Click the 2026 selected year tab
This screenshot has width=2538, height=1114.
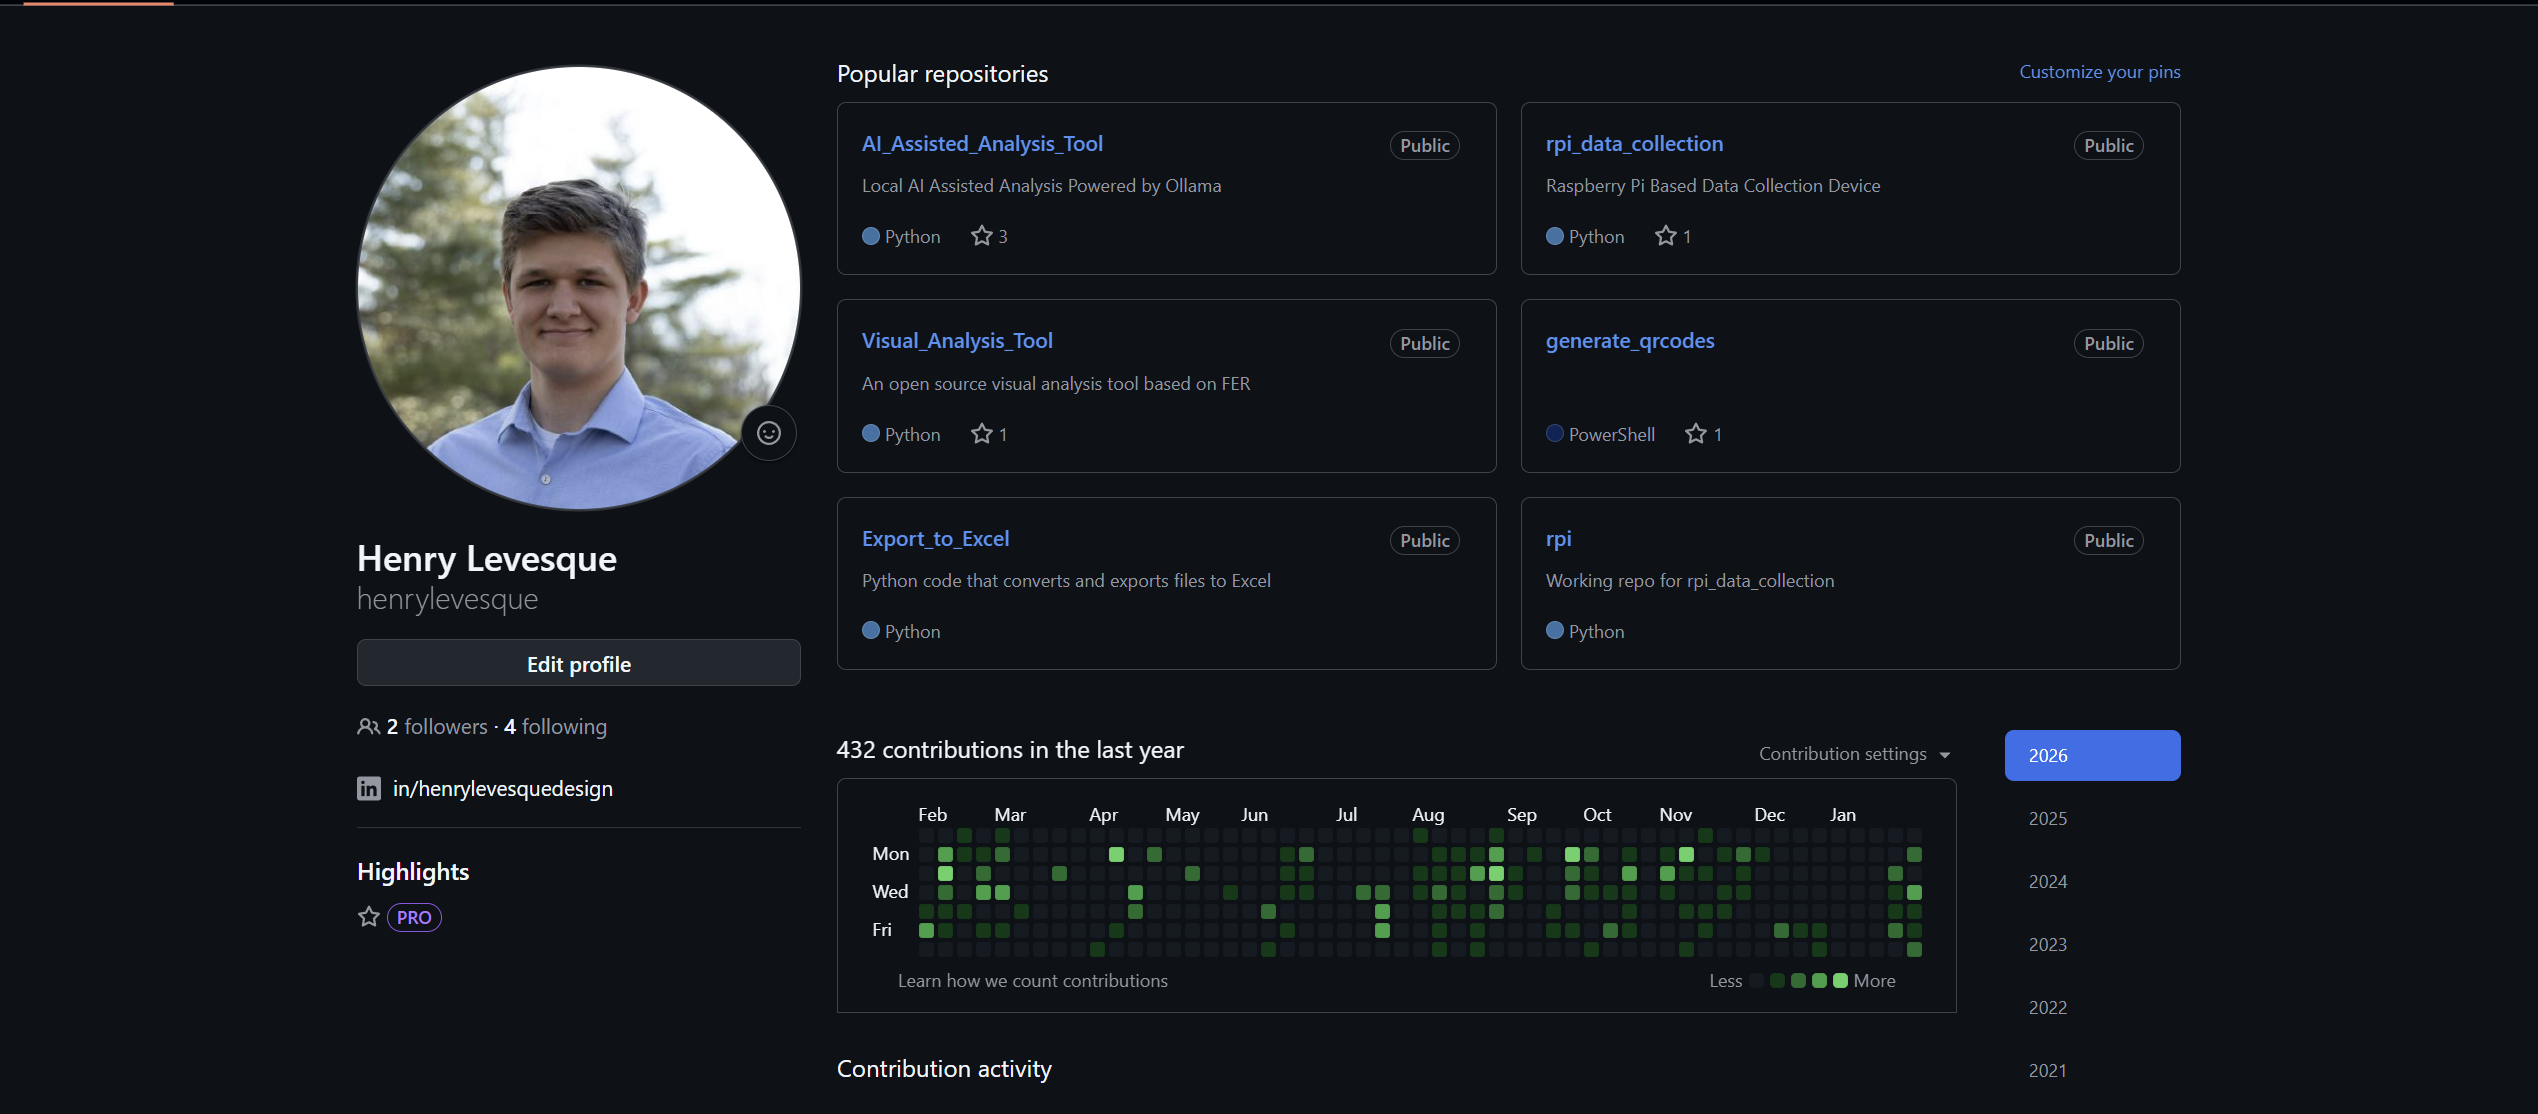2091,755
